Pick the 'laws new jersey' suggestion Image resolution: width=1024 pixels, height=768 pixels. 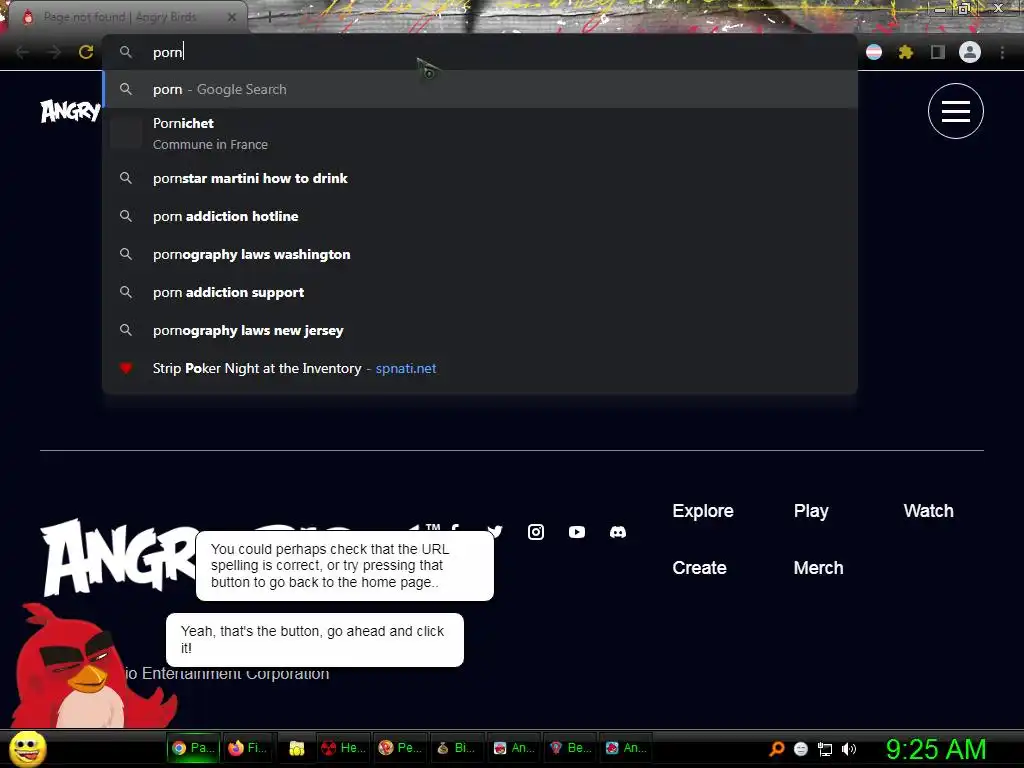(480, 330)
